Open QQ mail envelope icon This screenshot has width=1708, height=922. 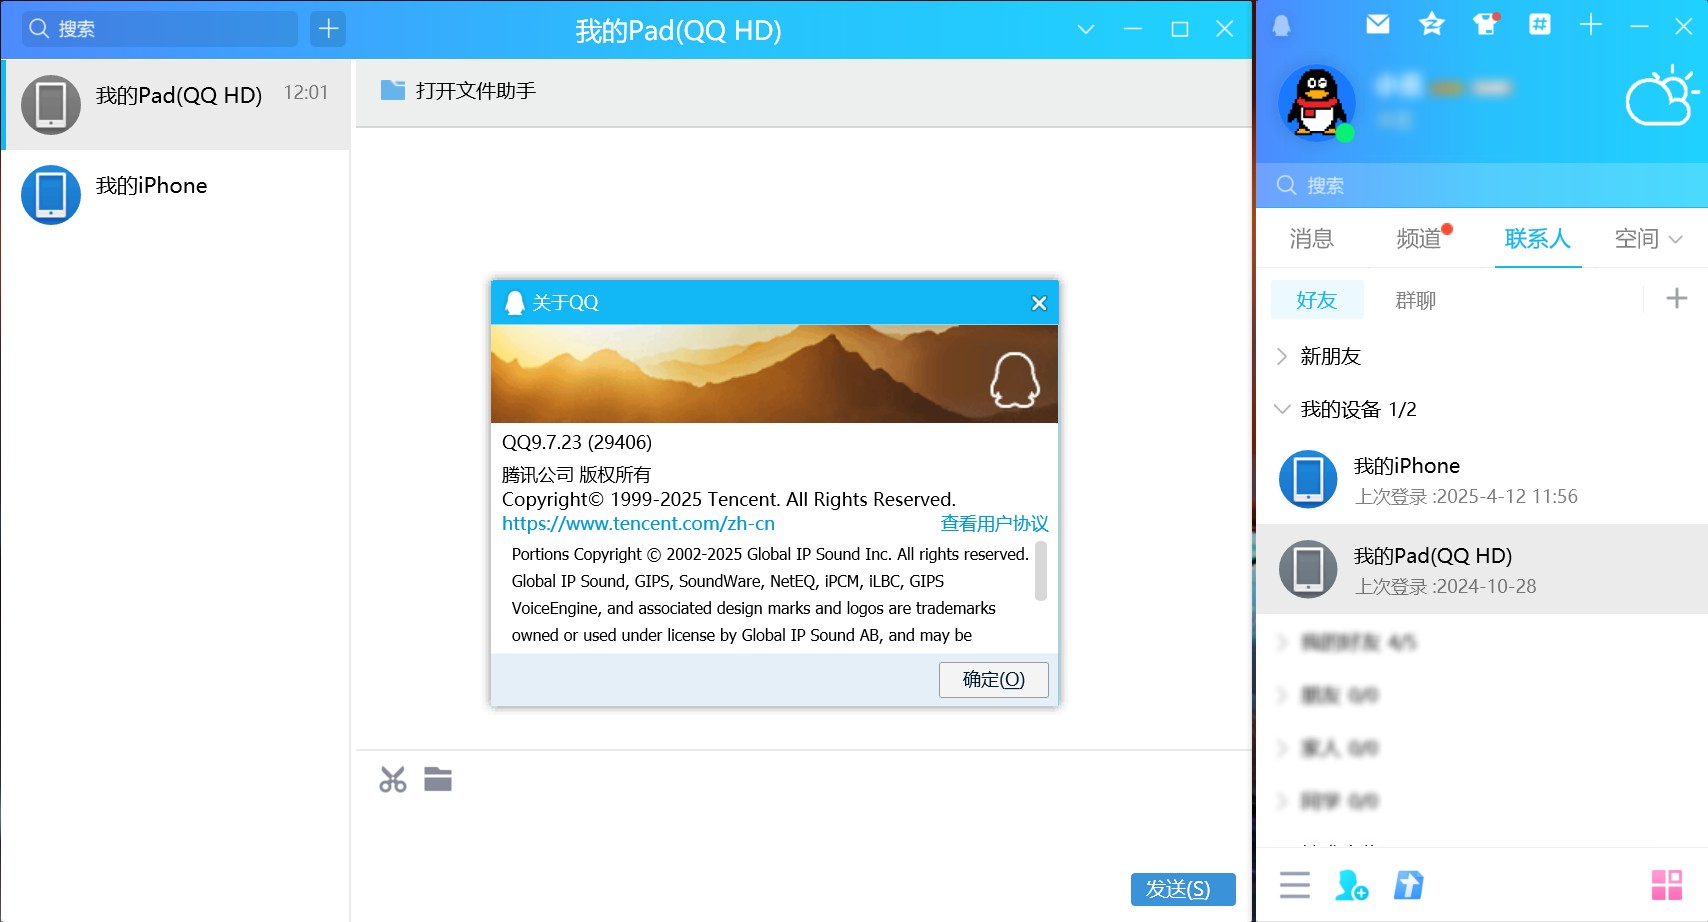click(1378, 24)
